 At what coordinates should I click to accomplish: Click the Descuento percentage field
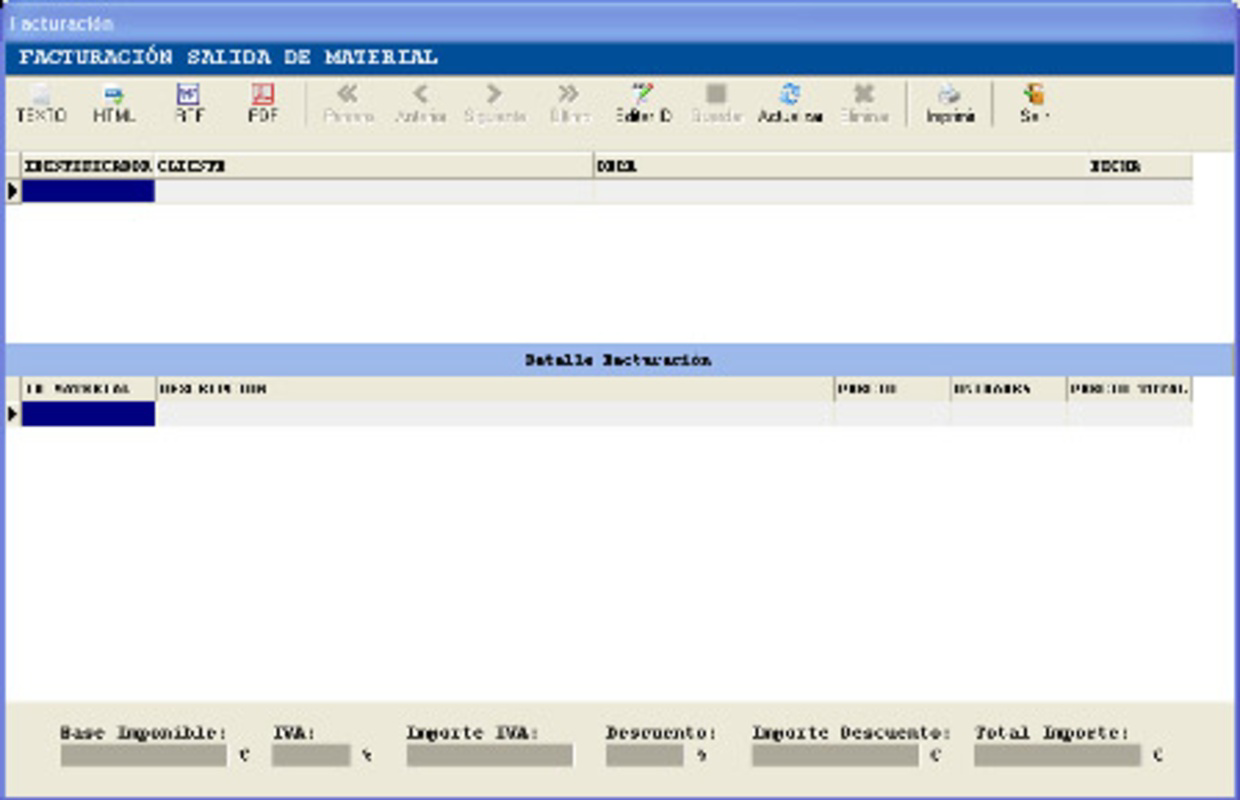coord(645,755)
